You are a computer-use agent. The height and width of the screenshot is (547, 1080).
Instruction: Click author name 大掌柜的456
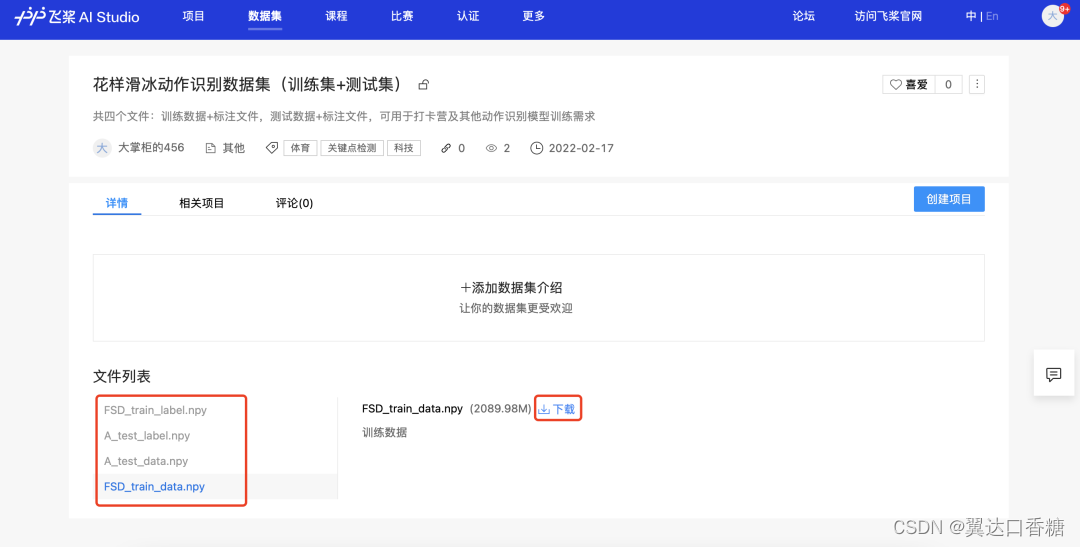tap(151, 147)
